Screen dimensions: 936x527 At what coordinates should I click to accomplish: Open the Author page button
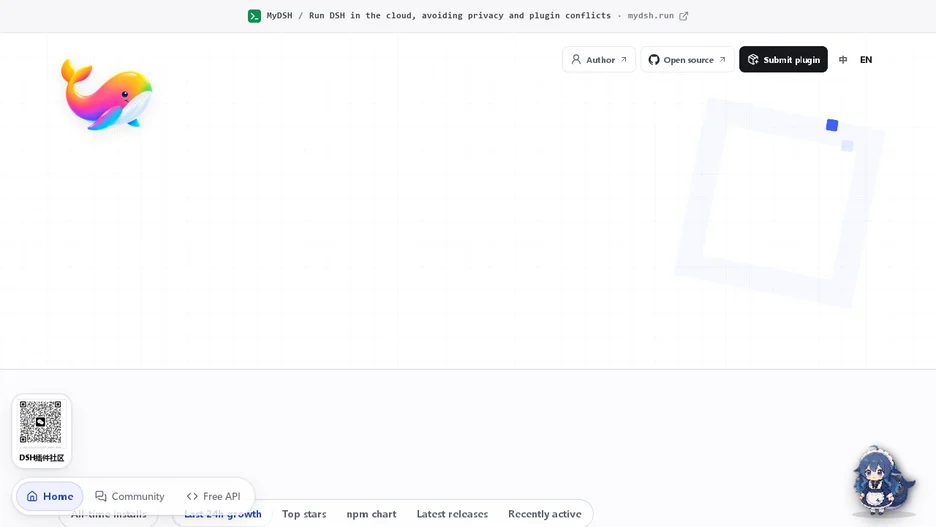[x=599, y=60]
